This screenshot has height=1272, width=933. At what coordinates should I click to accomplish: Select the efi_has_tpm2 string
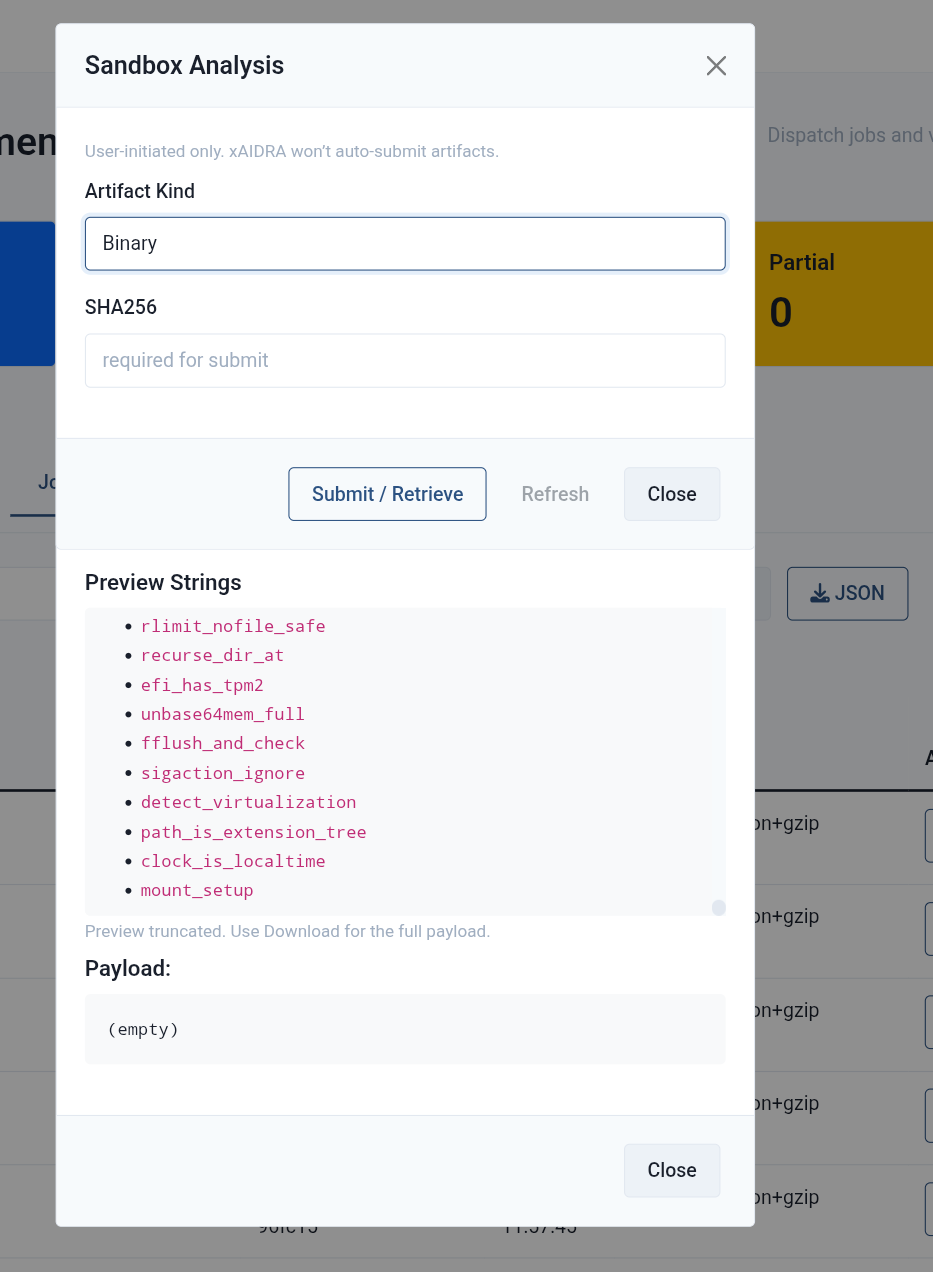(x=202, y=685)
